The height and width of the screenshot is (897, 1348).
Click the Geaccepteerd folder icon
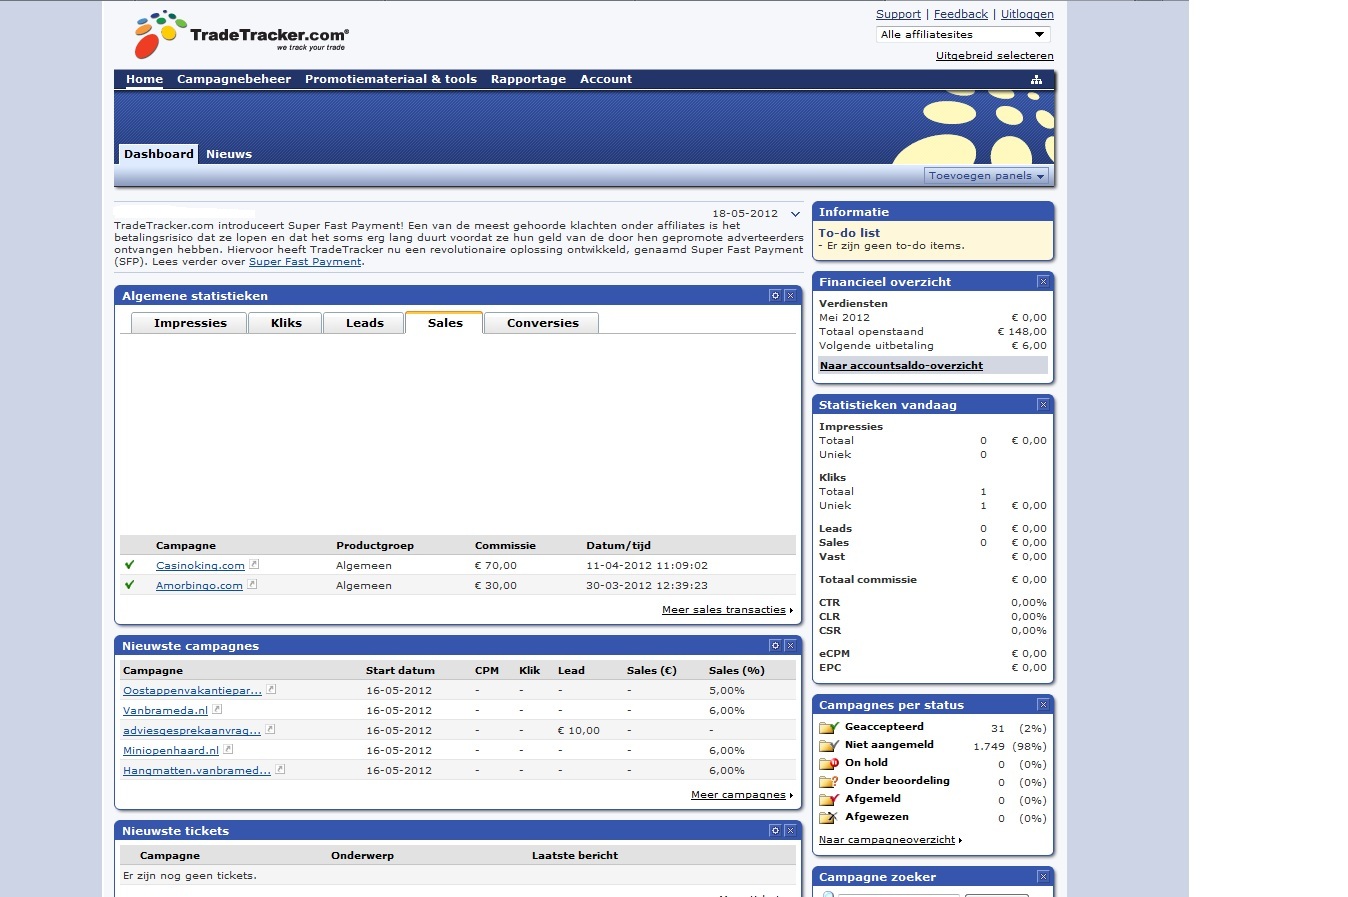828,728
